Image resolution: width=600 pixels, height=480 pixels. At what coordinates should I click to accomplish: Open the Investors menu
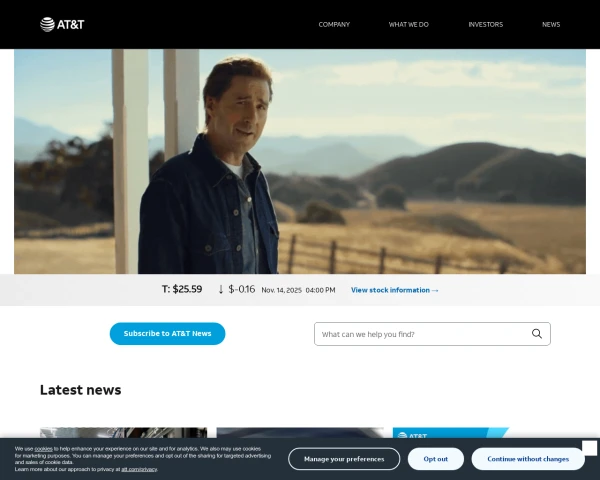pos(485,24)
